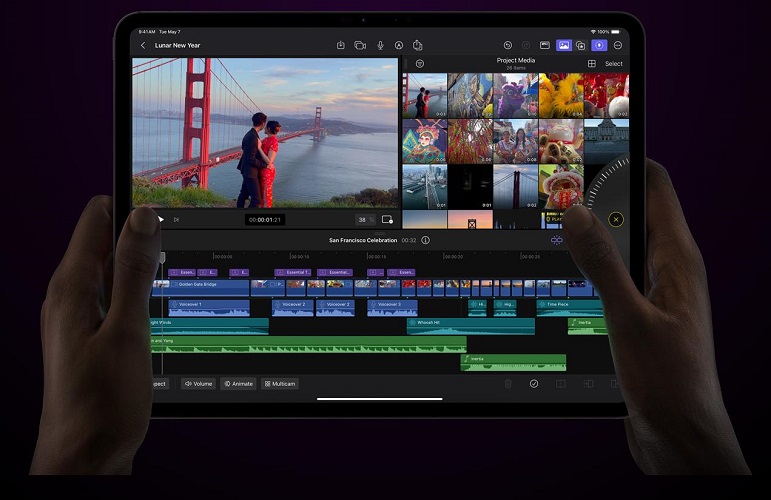
Task: Close the jog wheel with yellow X
Action: 616,219
